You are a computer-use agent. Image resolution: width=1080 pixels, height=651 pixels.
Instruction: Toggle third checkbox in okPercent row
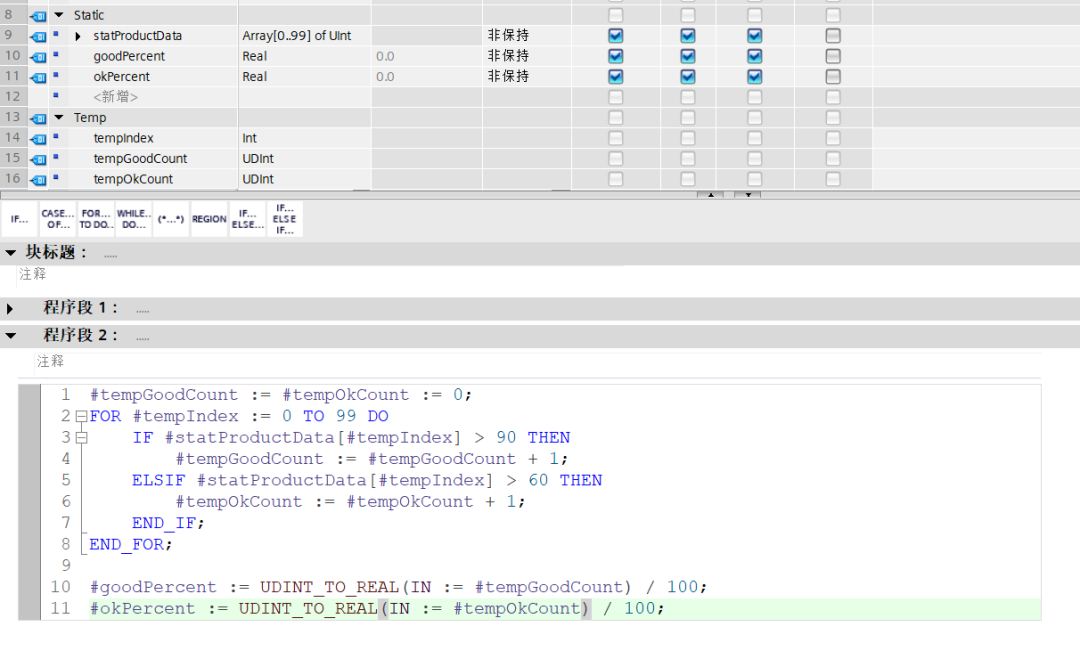tap(754, 76)
